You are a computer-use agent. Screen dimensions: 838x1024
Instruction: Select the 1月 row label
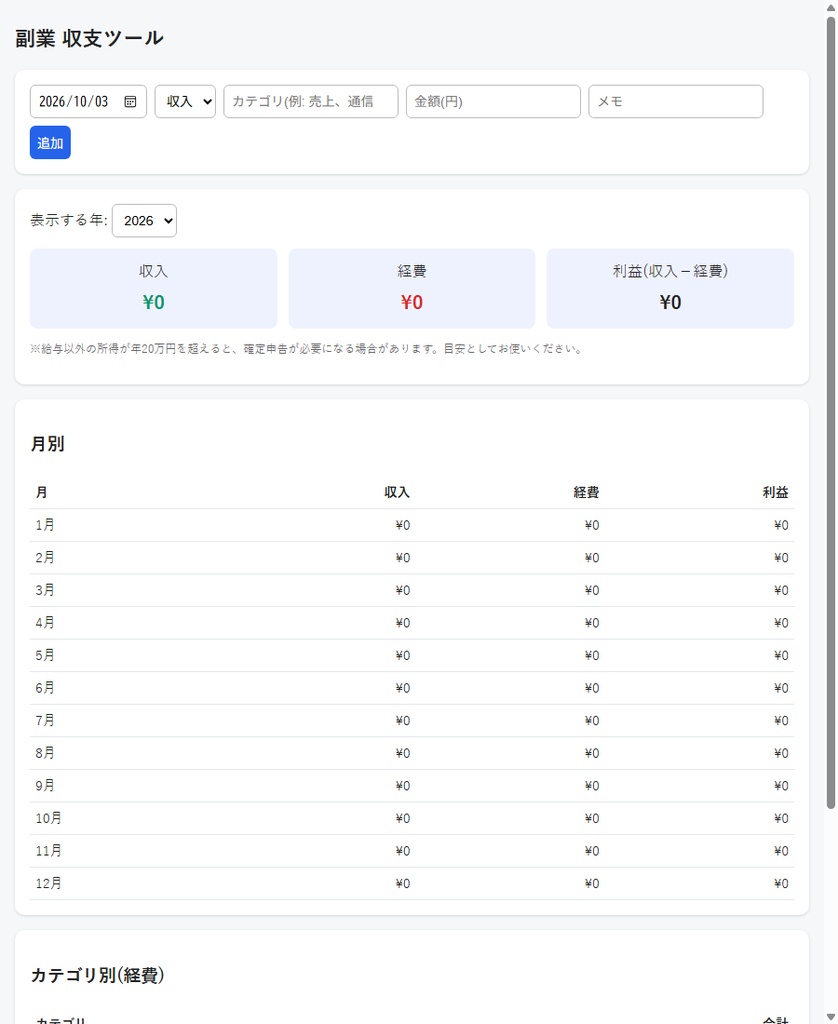pos(45,525)
